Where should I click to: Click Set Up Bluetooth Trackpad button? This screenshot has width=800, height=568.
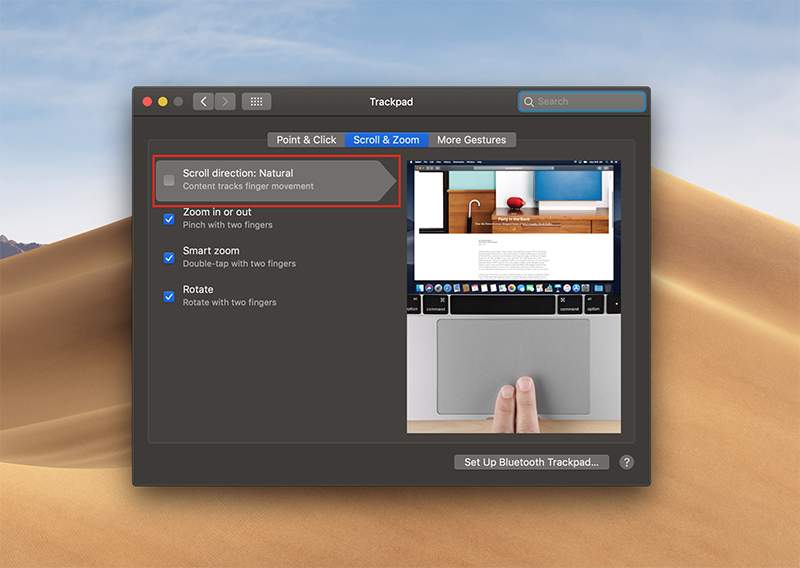click(x=531, y=463)
